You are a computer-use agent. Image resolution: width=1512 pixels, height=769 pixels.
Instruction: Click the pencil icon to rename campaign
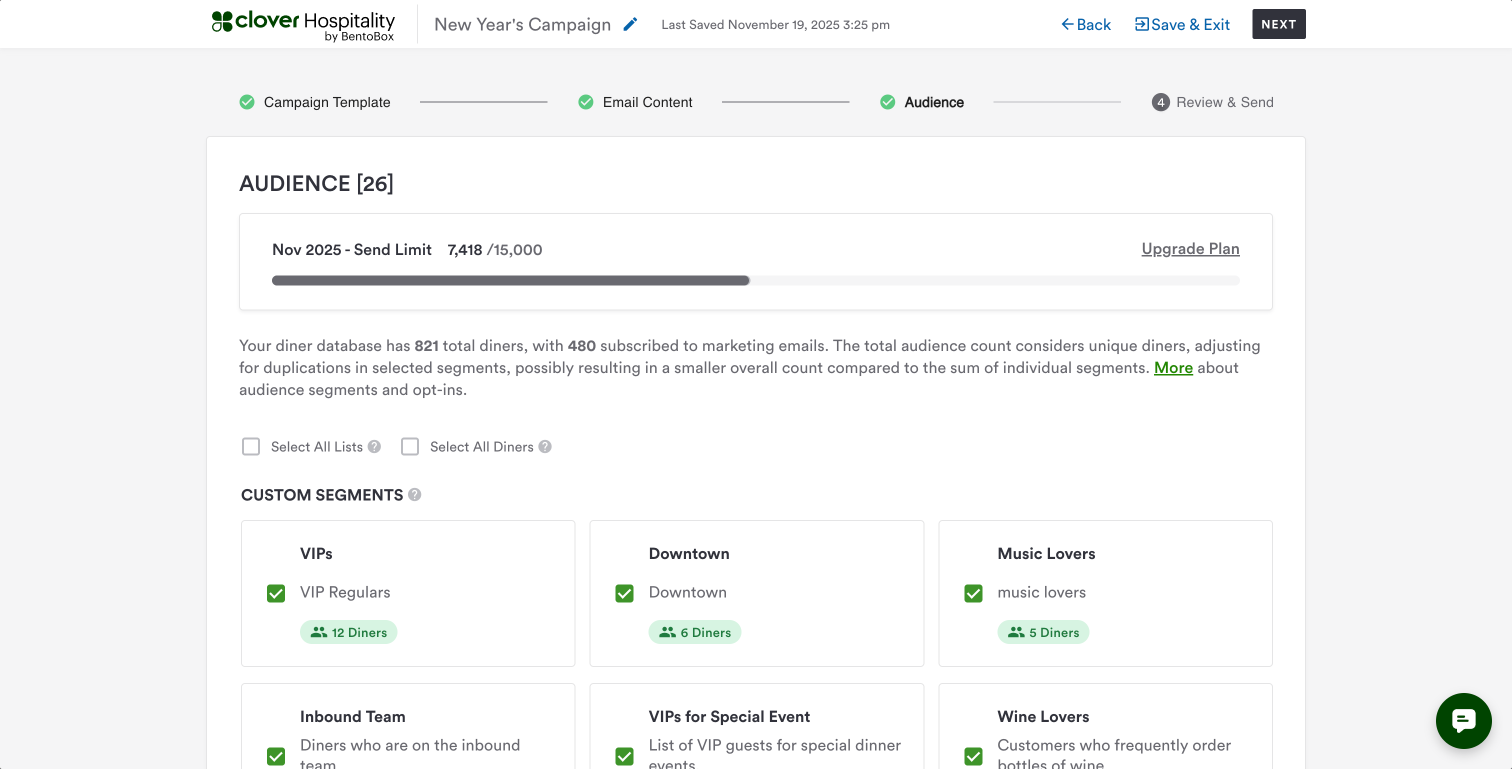click(x=630, y=25)
